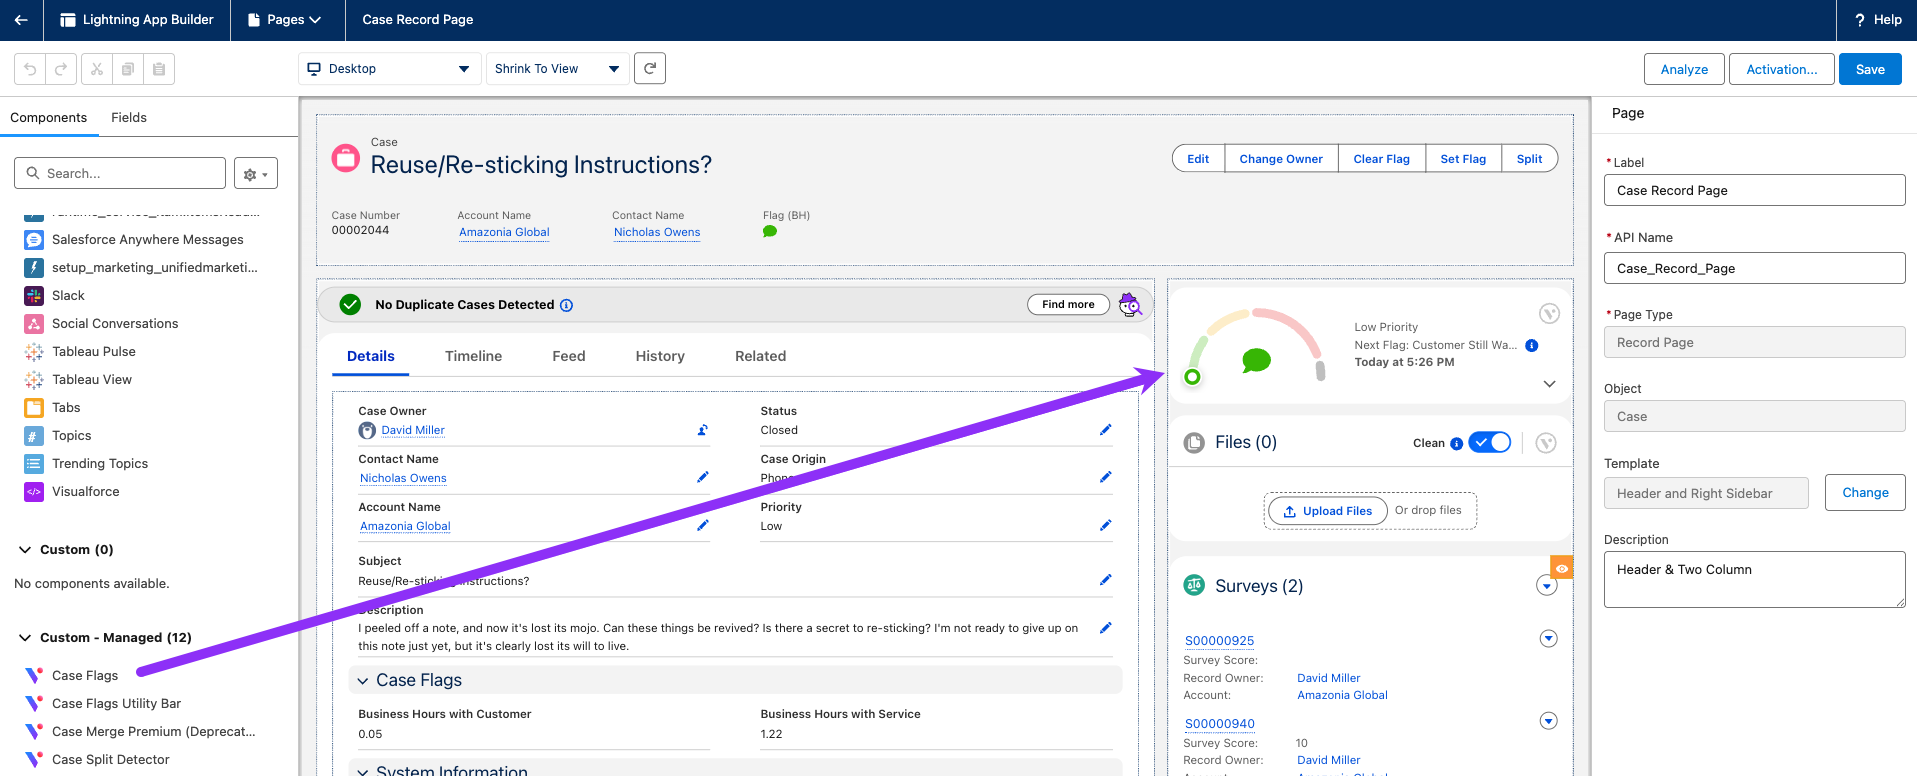Click the Upload Files button
The image size is (1917, 776).
pos(1328,511)
